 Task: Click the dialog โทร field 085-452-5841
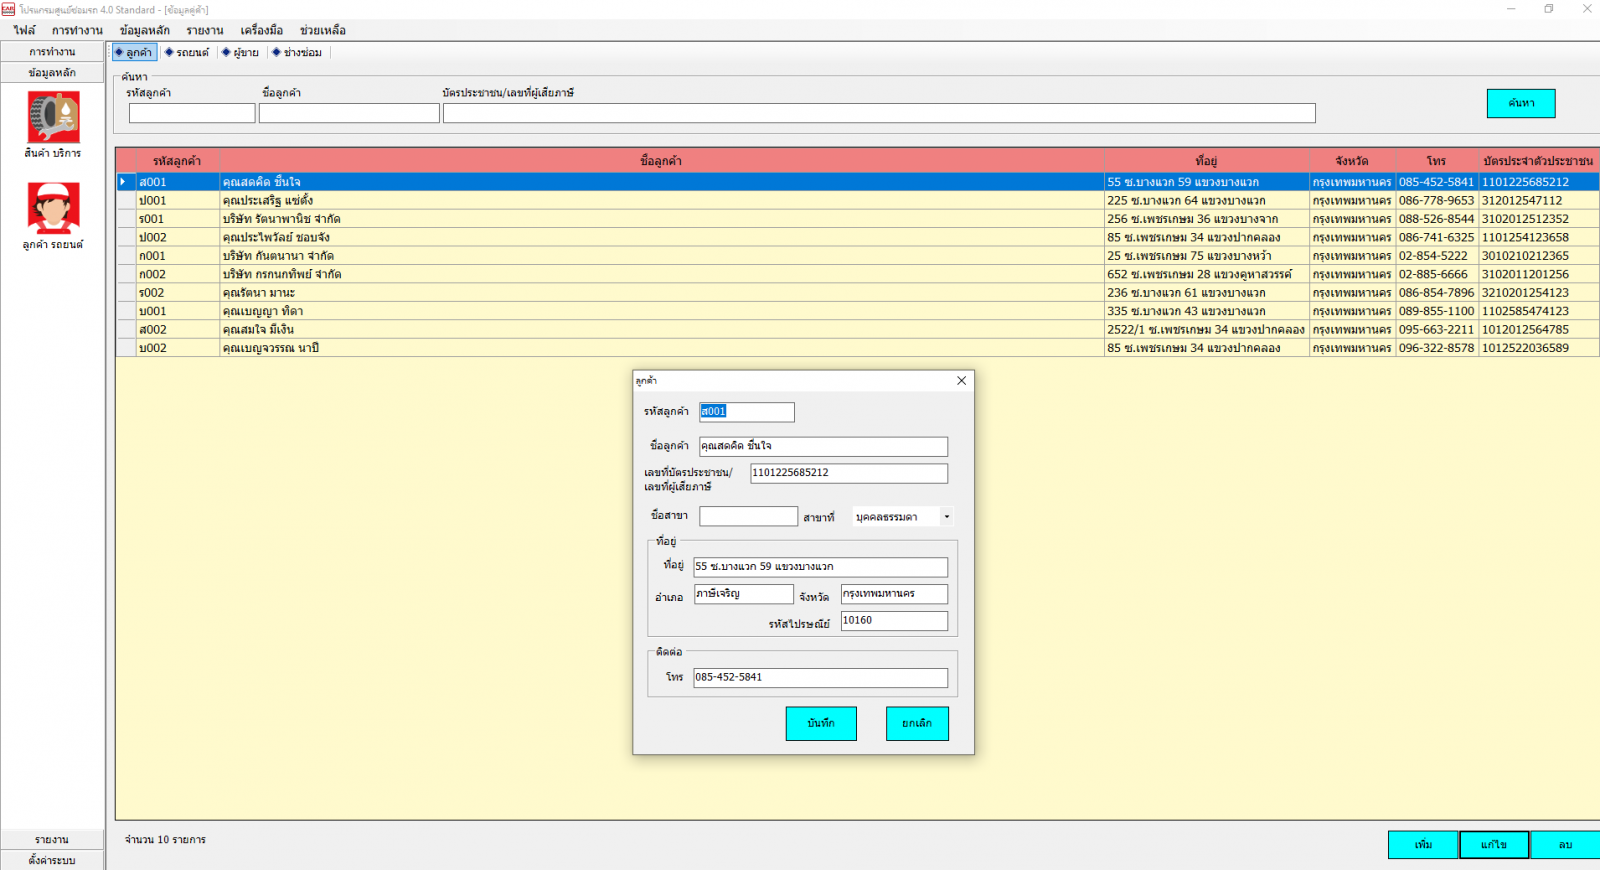(x=820, y=678)
